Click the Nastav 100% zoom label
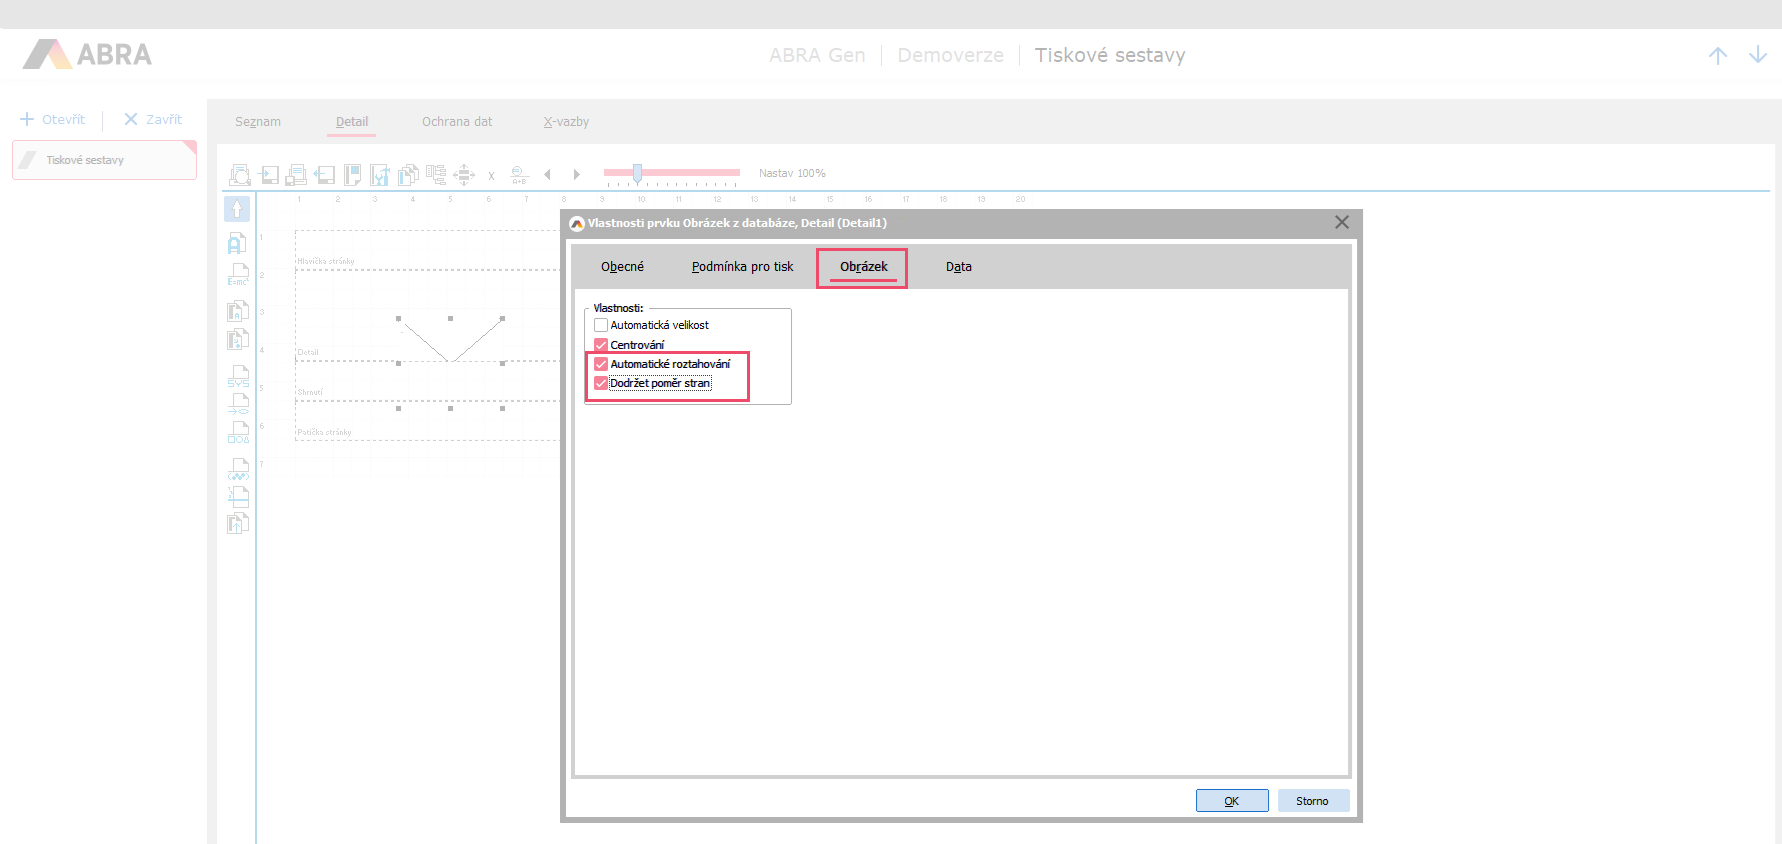This screenshot has height=844, width=1782. click(x=792, y=173)
